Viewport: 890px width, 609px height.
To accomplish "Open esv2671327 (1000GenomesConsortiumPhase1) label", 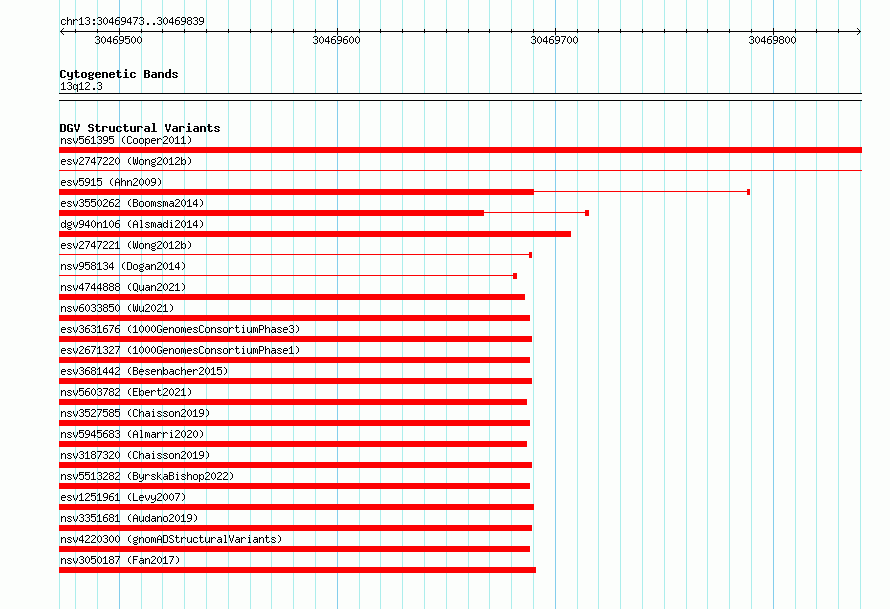I will (180, 350).
